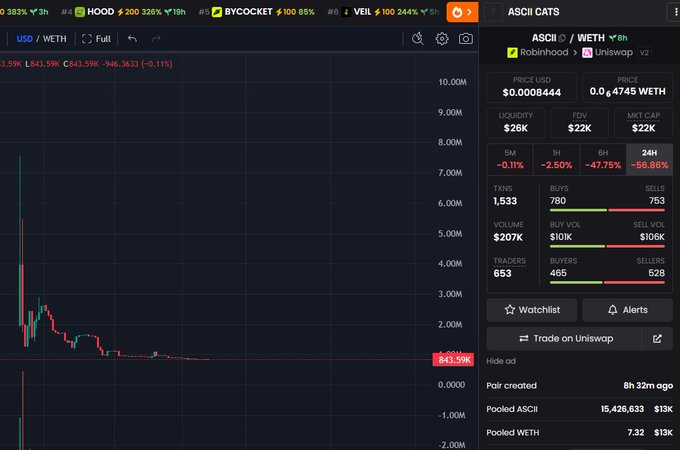Click the 843.59K current price label

453,360
